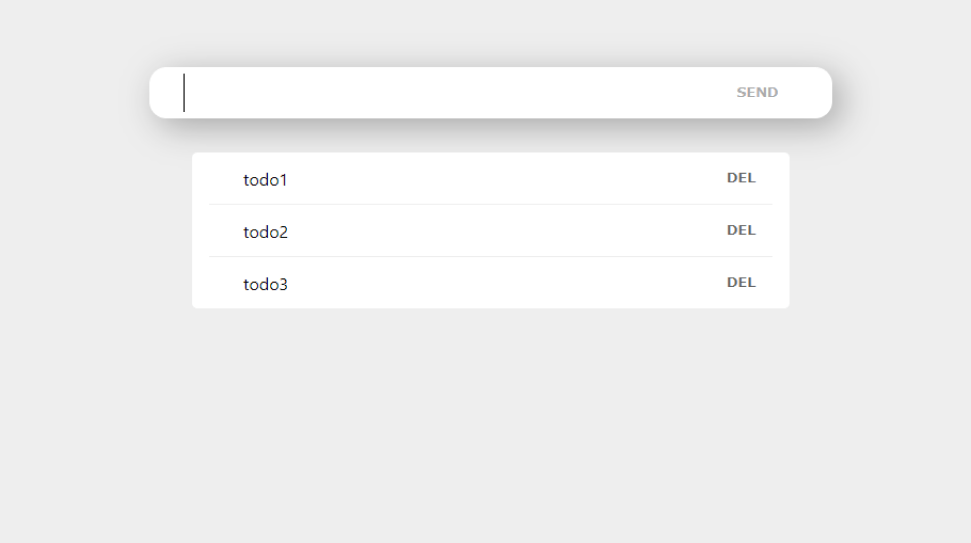Select the todo1 list entry text
Image resolution: width=971 pixels, height=543 pixels.
(265, 180)
